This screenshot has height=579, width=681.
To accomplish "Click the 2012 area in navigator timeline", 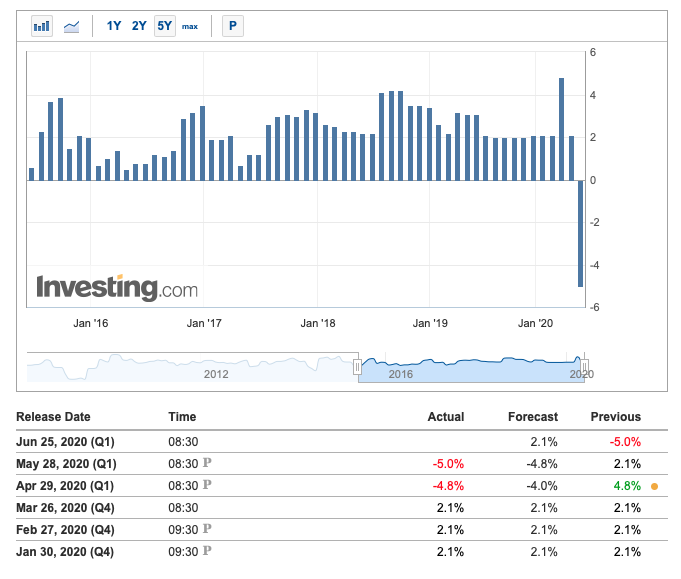I will 218,373.
